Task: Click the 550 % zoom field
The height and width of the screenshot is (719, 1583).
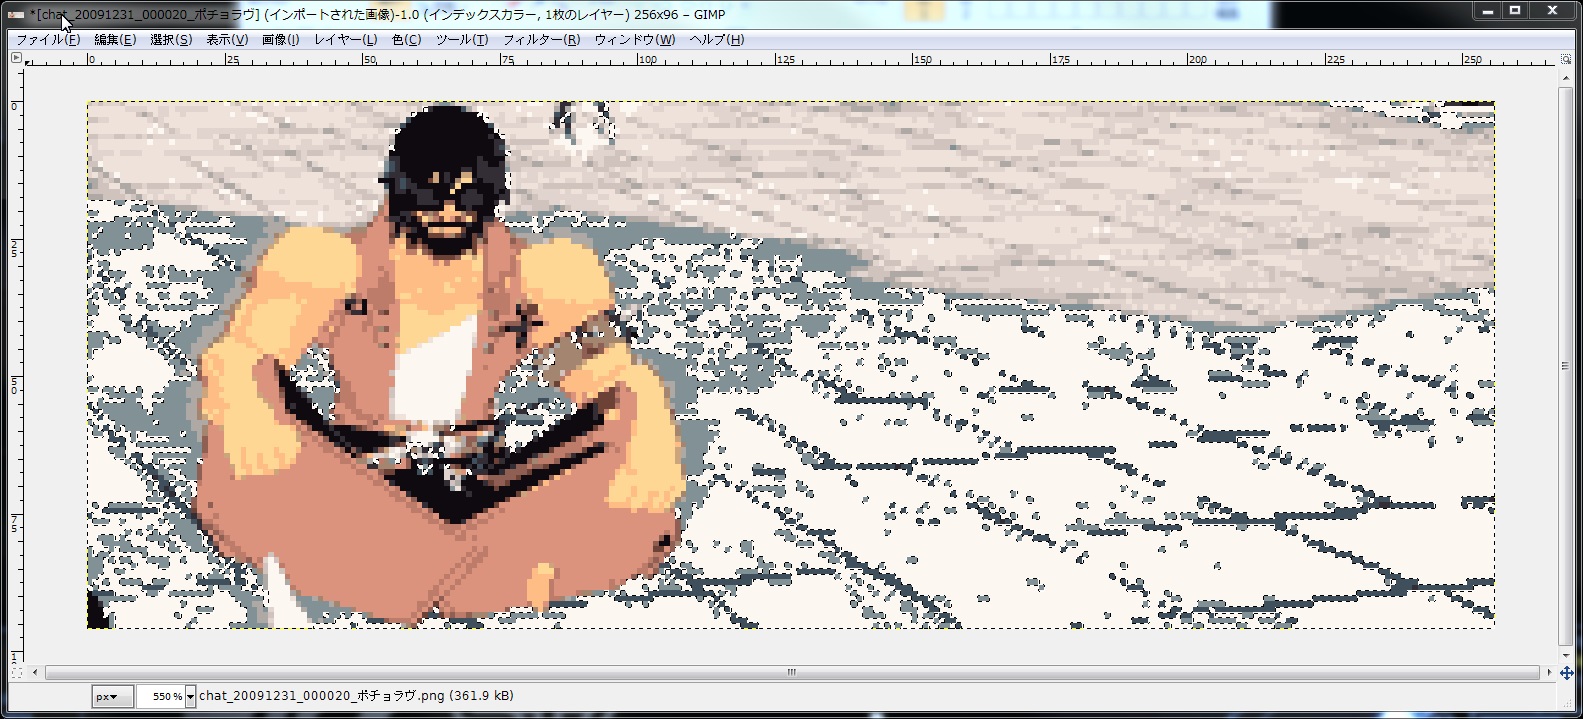Action: pos(160,696)
